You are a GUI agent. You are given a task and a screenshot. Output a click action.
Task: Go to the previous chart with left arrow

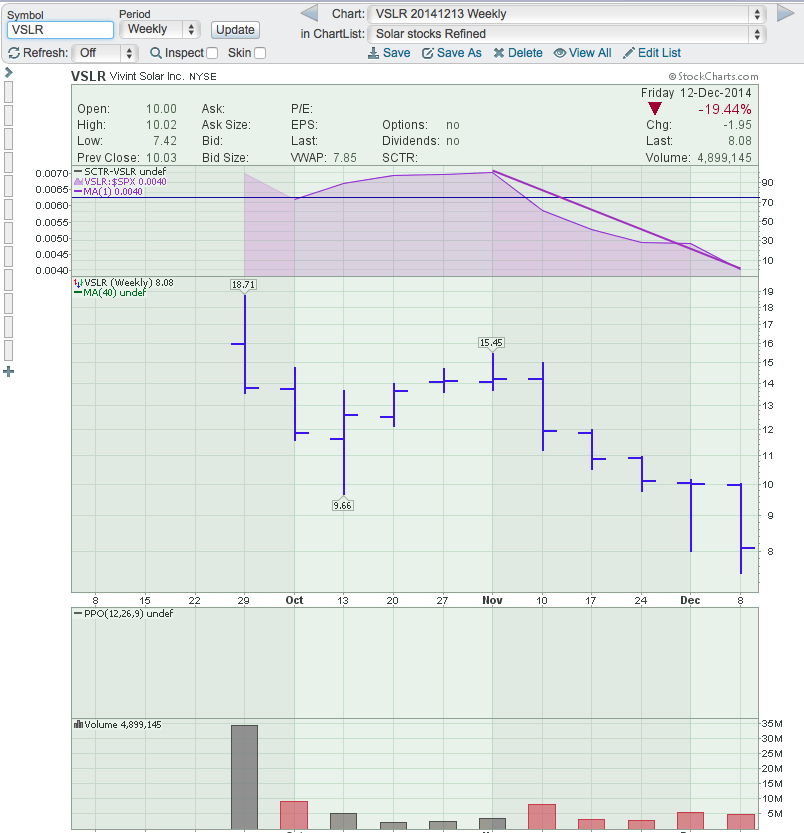(x=309, y=13)
